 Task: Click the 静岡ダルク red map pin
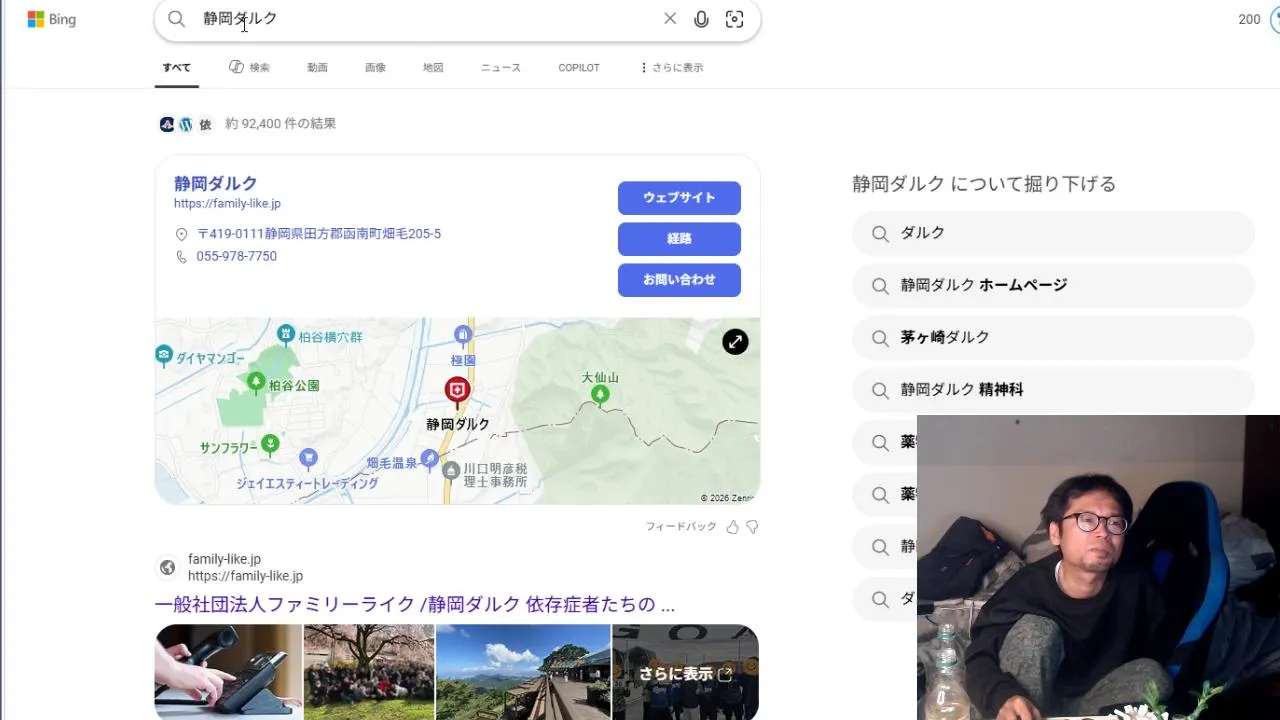click(x=457, y=391)
